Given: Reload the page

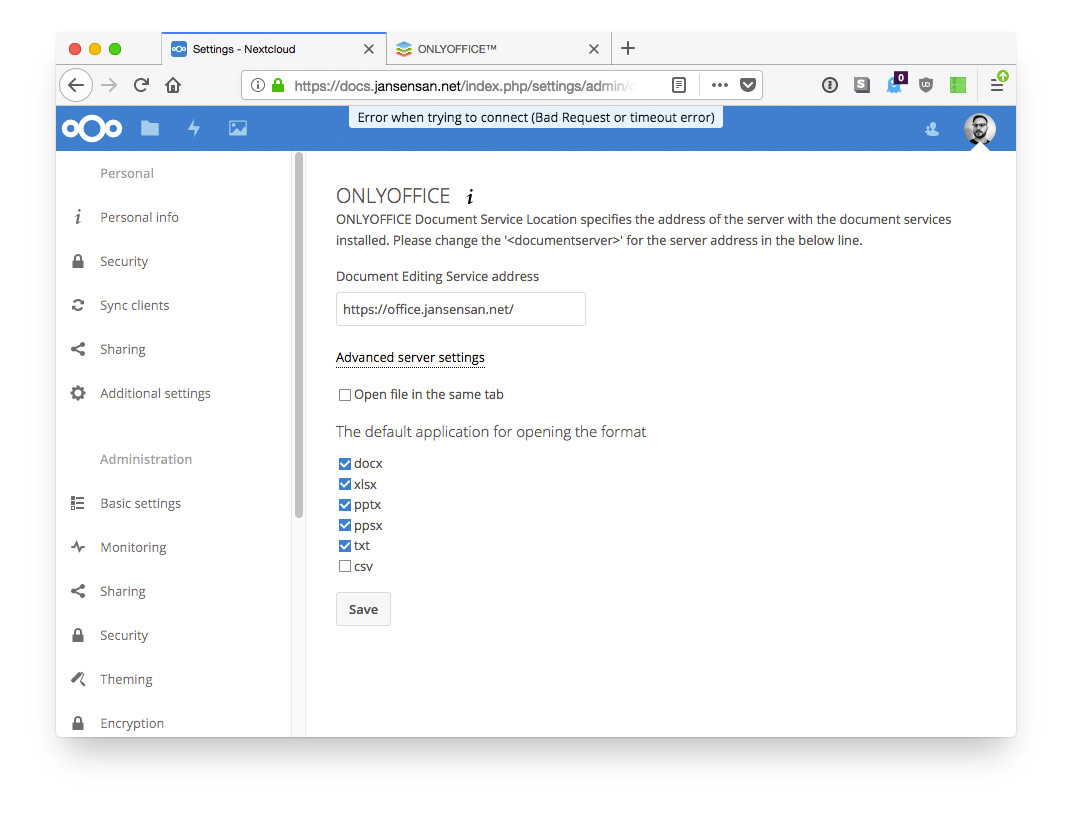Looking at the screenshot, I should click(142, 85).
